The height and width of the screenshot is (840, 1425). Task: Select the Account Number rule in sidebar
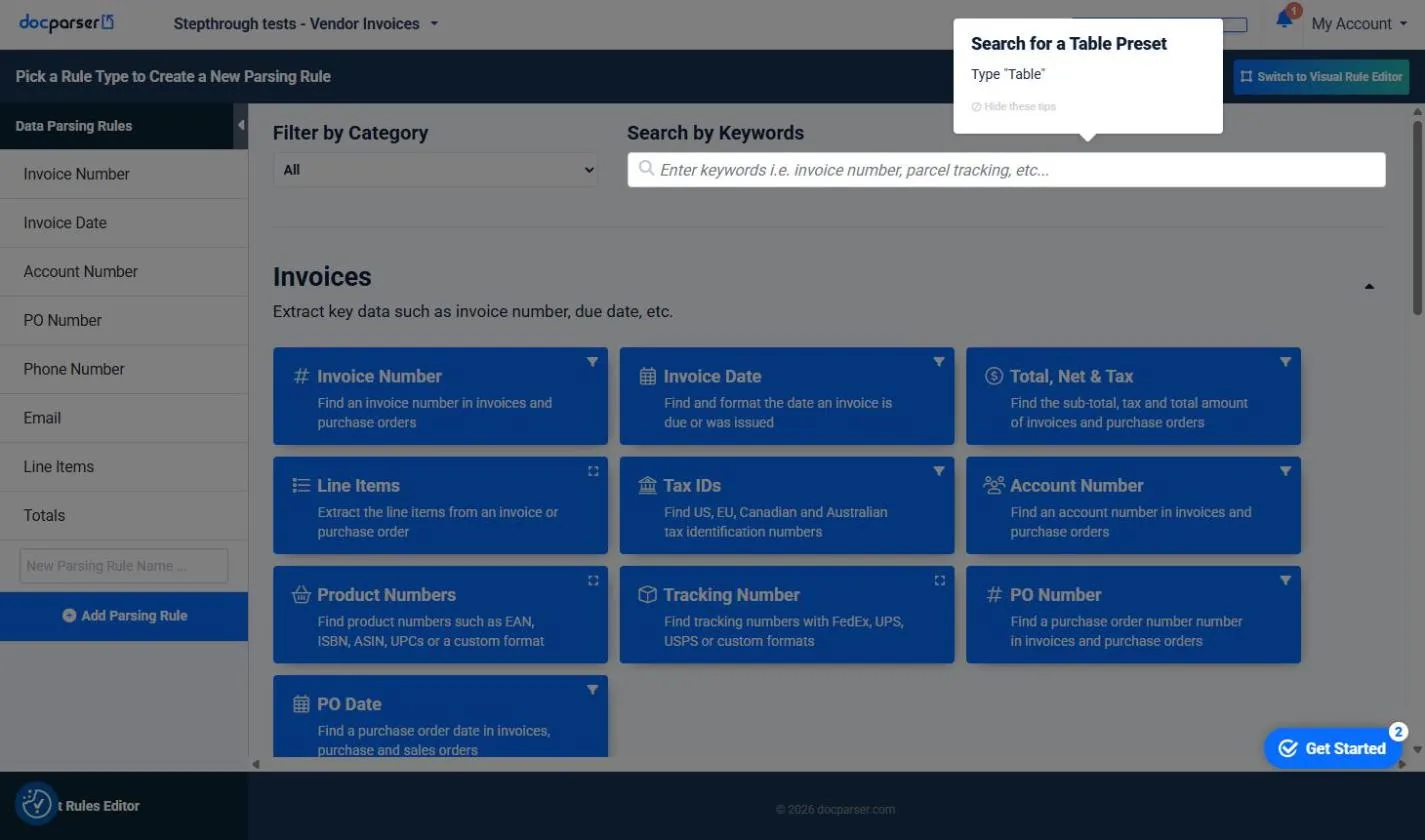124,272
